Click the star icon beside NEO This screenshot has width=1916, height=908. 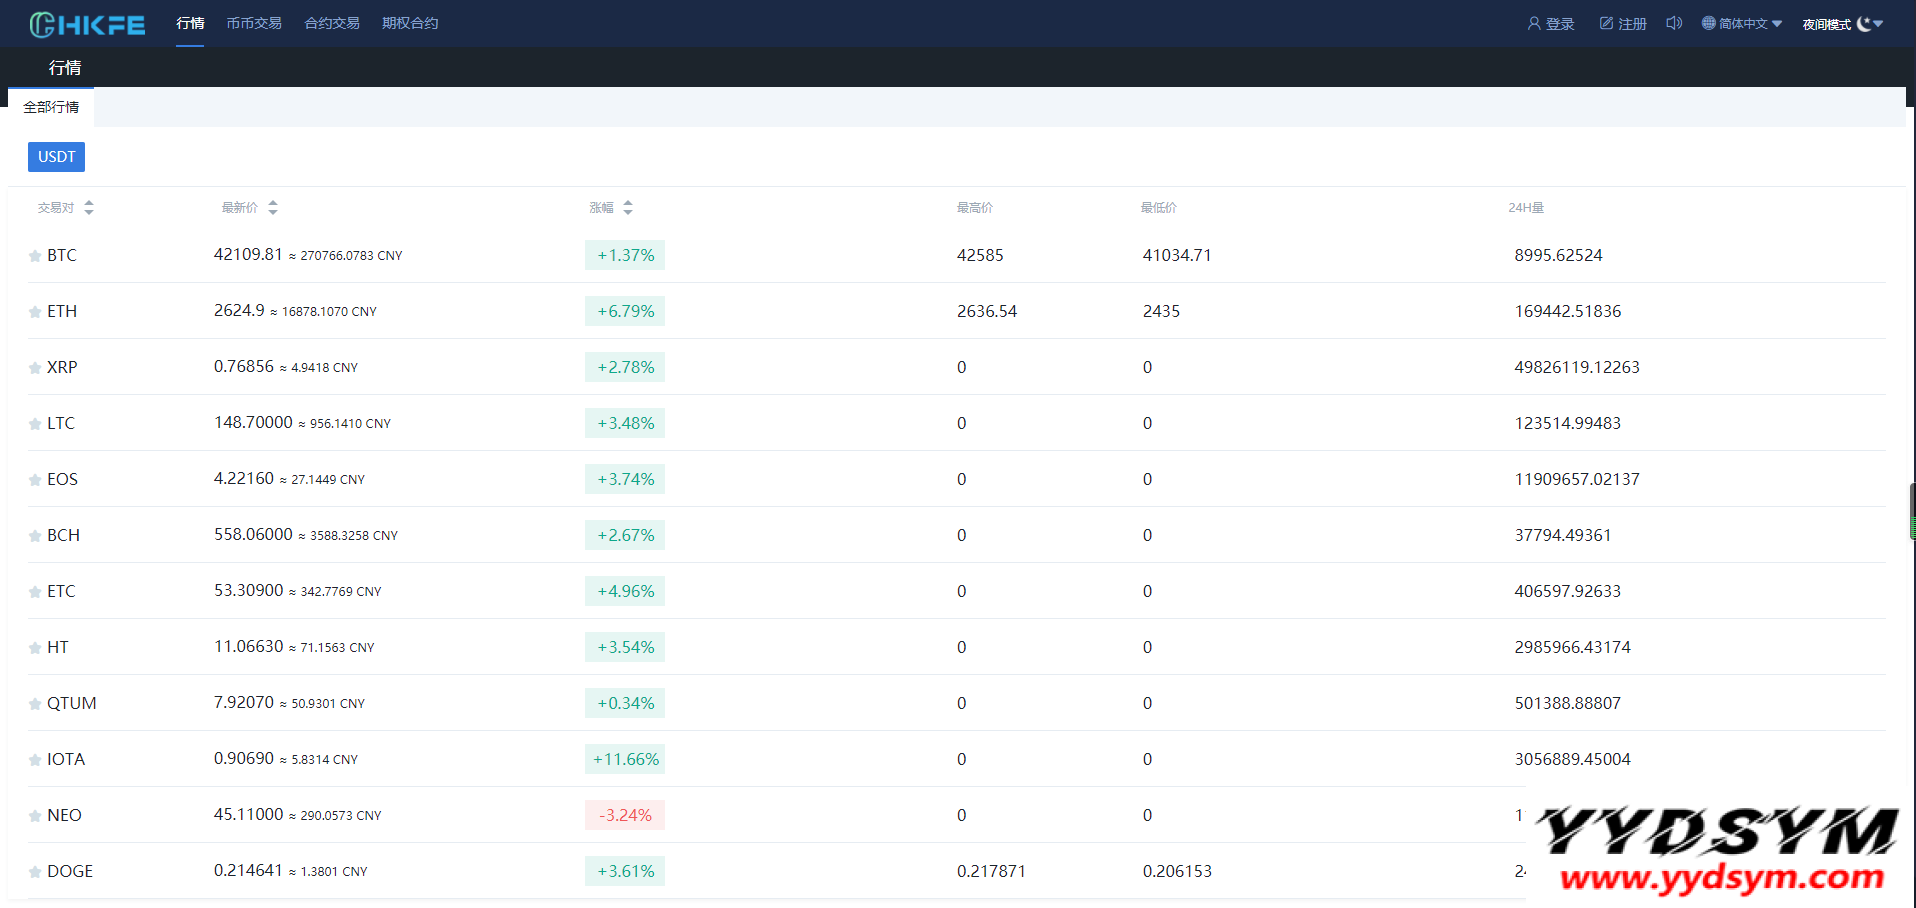point(35,816)
